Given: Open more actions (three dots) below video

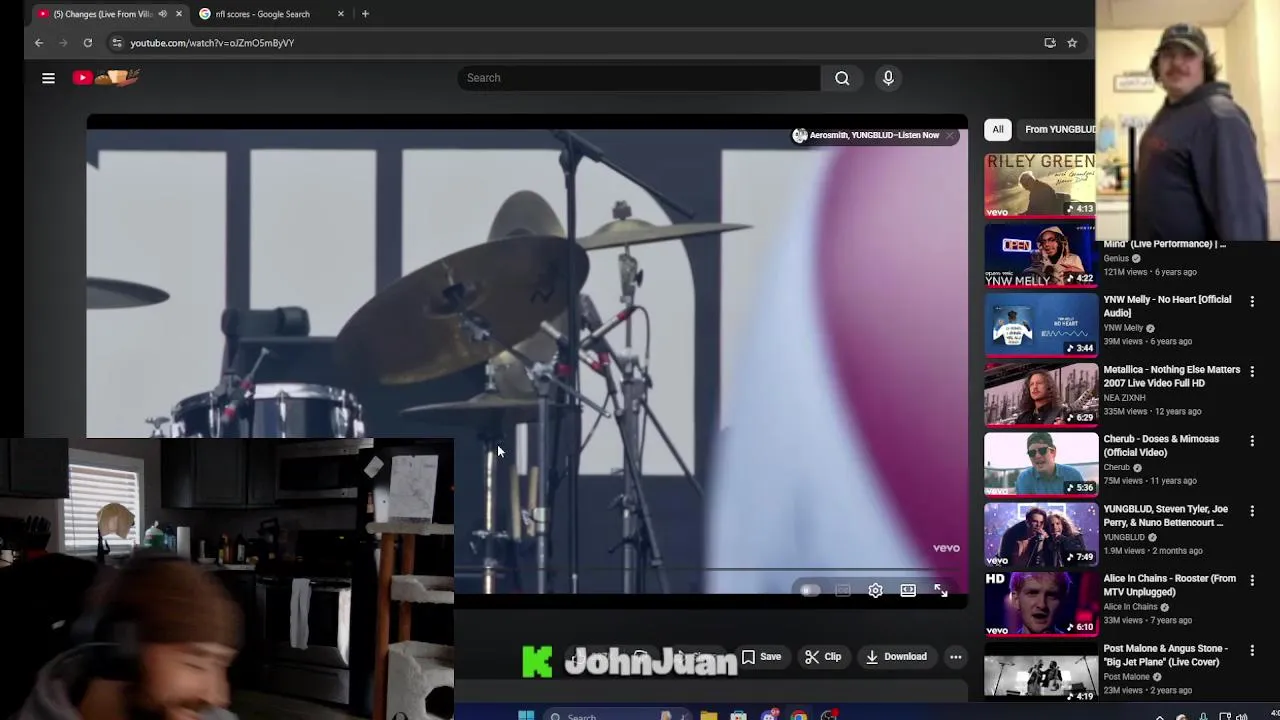Looking at the screenshot, I should point(956,657).
